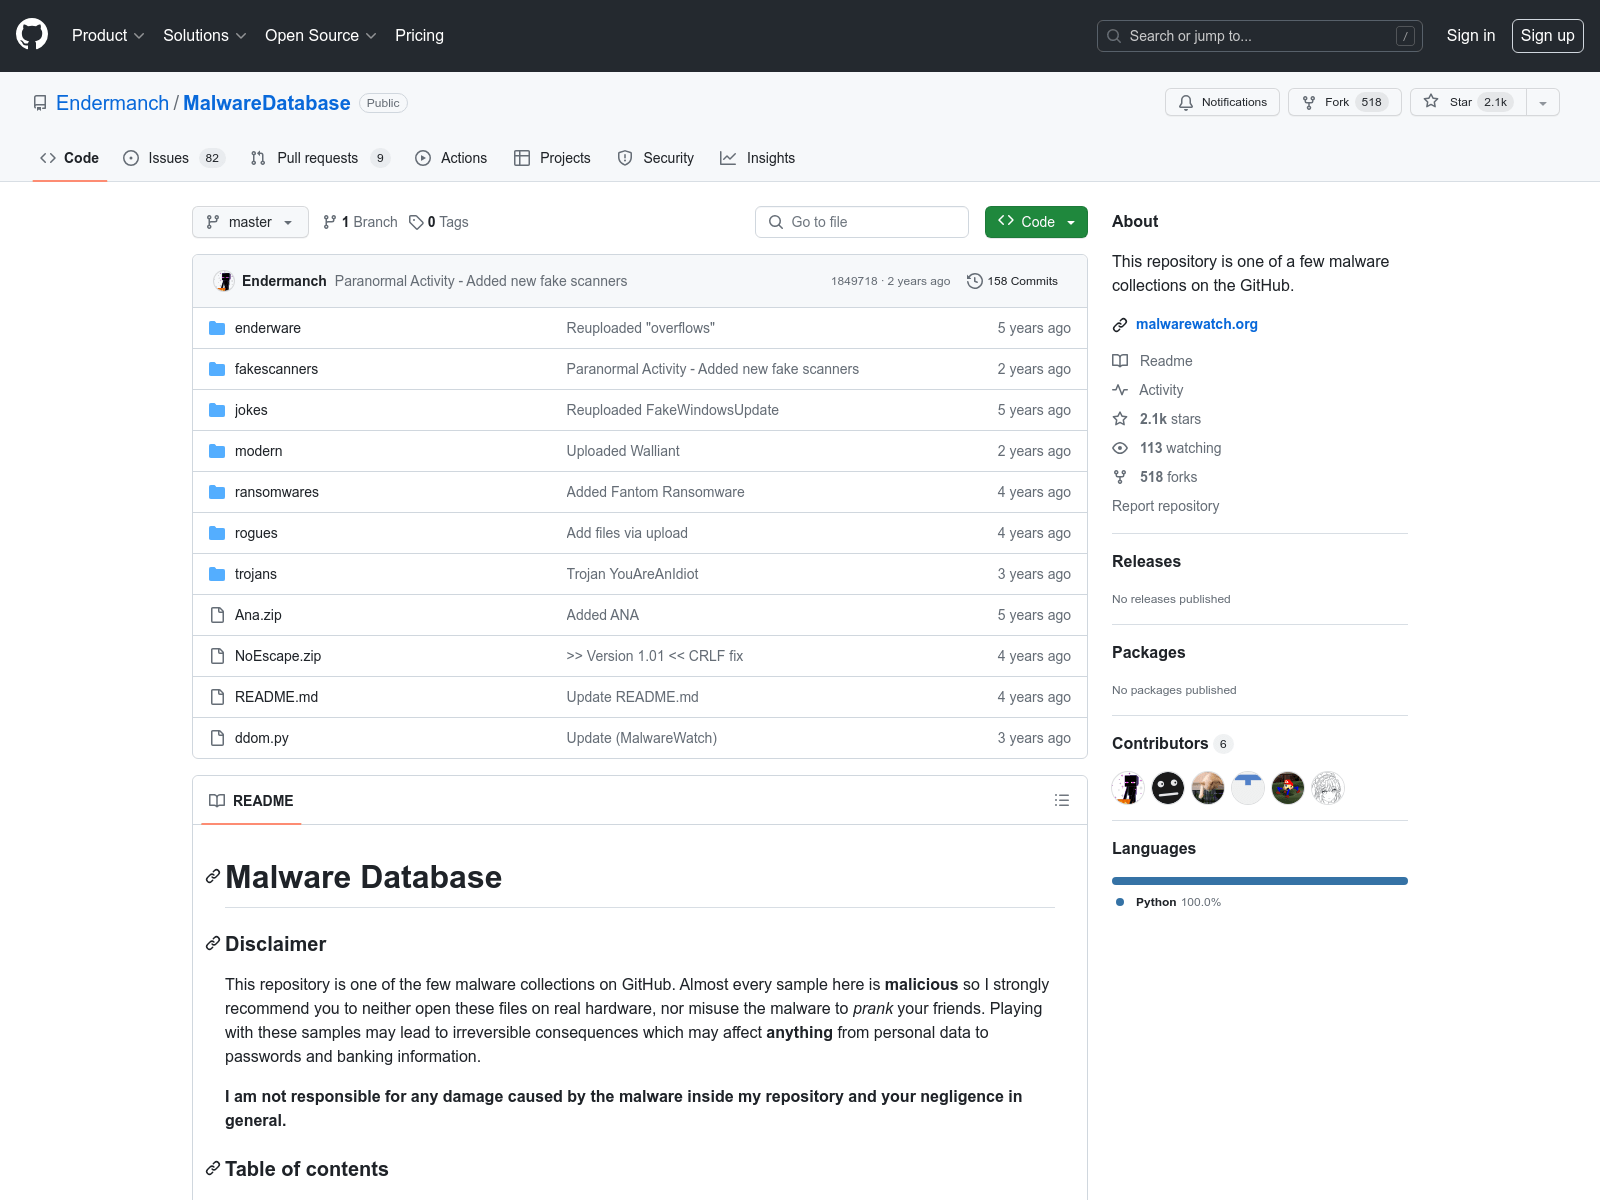This screenshot has width=1600, height=1200.
Task: Expand the Open Source menu
Action: tap(320, 35)
